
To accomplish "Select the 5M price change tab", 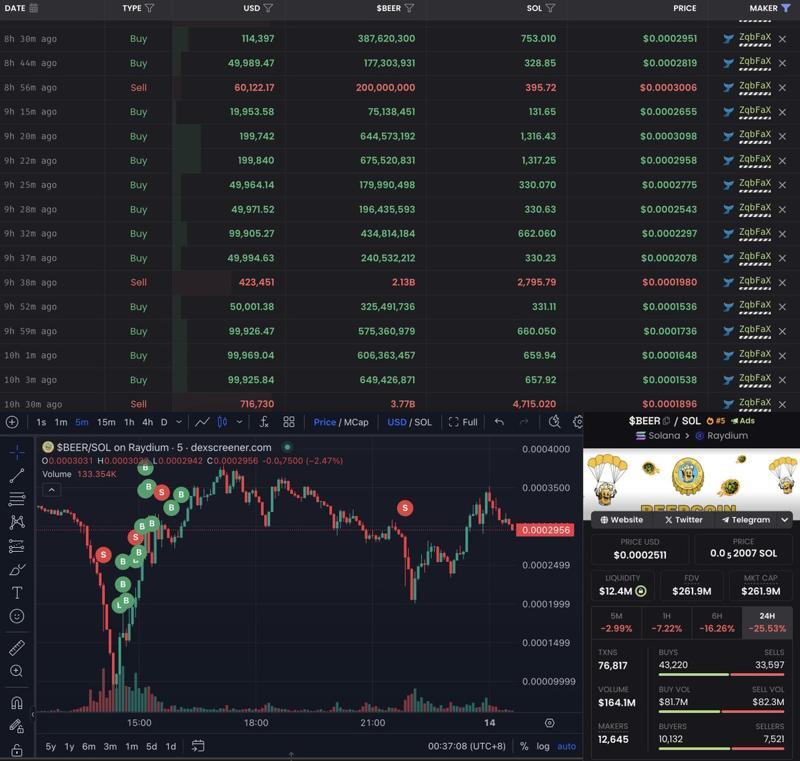I will pyautogui.click(x=616, y=622).
